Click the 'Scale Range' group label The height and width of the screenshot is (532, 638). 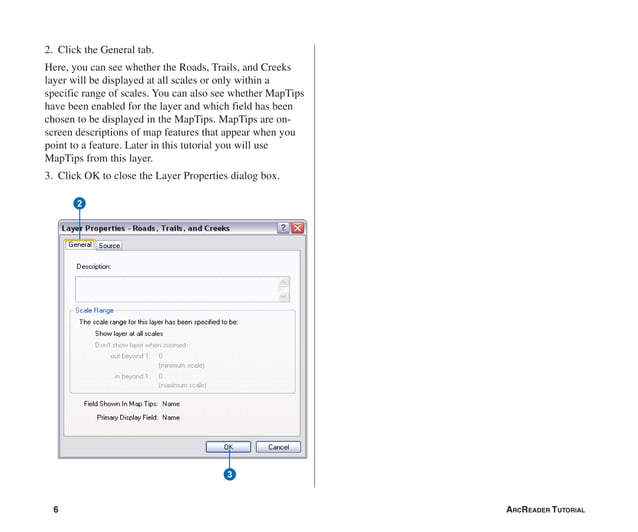94,310
